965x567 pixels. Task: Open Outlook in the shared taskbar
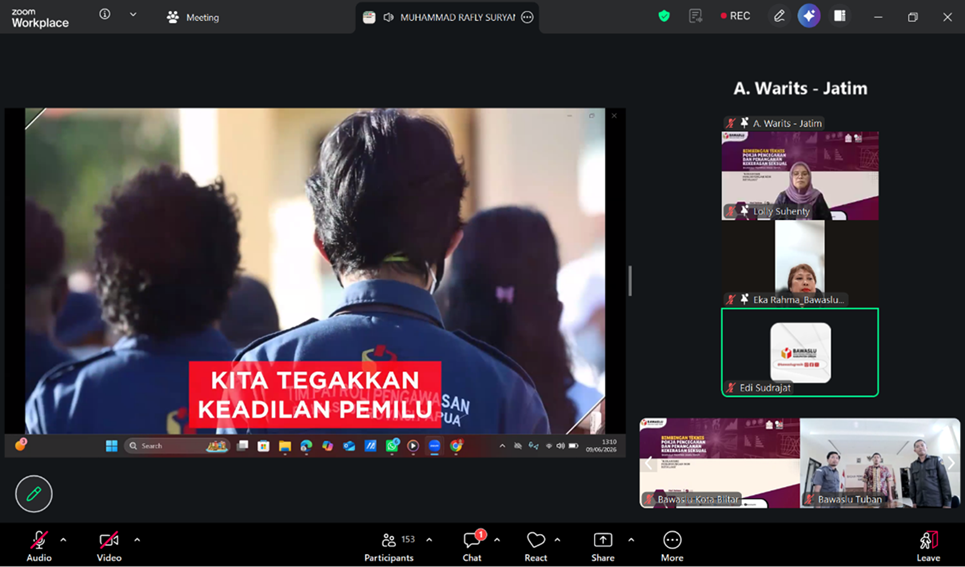tap(349, 446)
